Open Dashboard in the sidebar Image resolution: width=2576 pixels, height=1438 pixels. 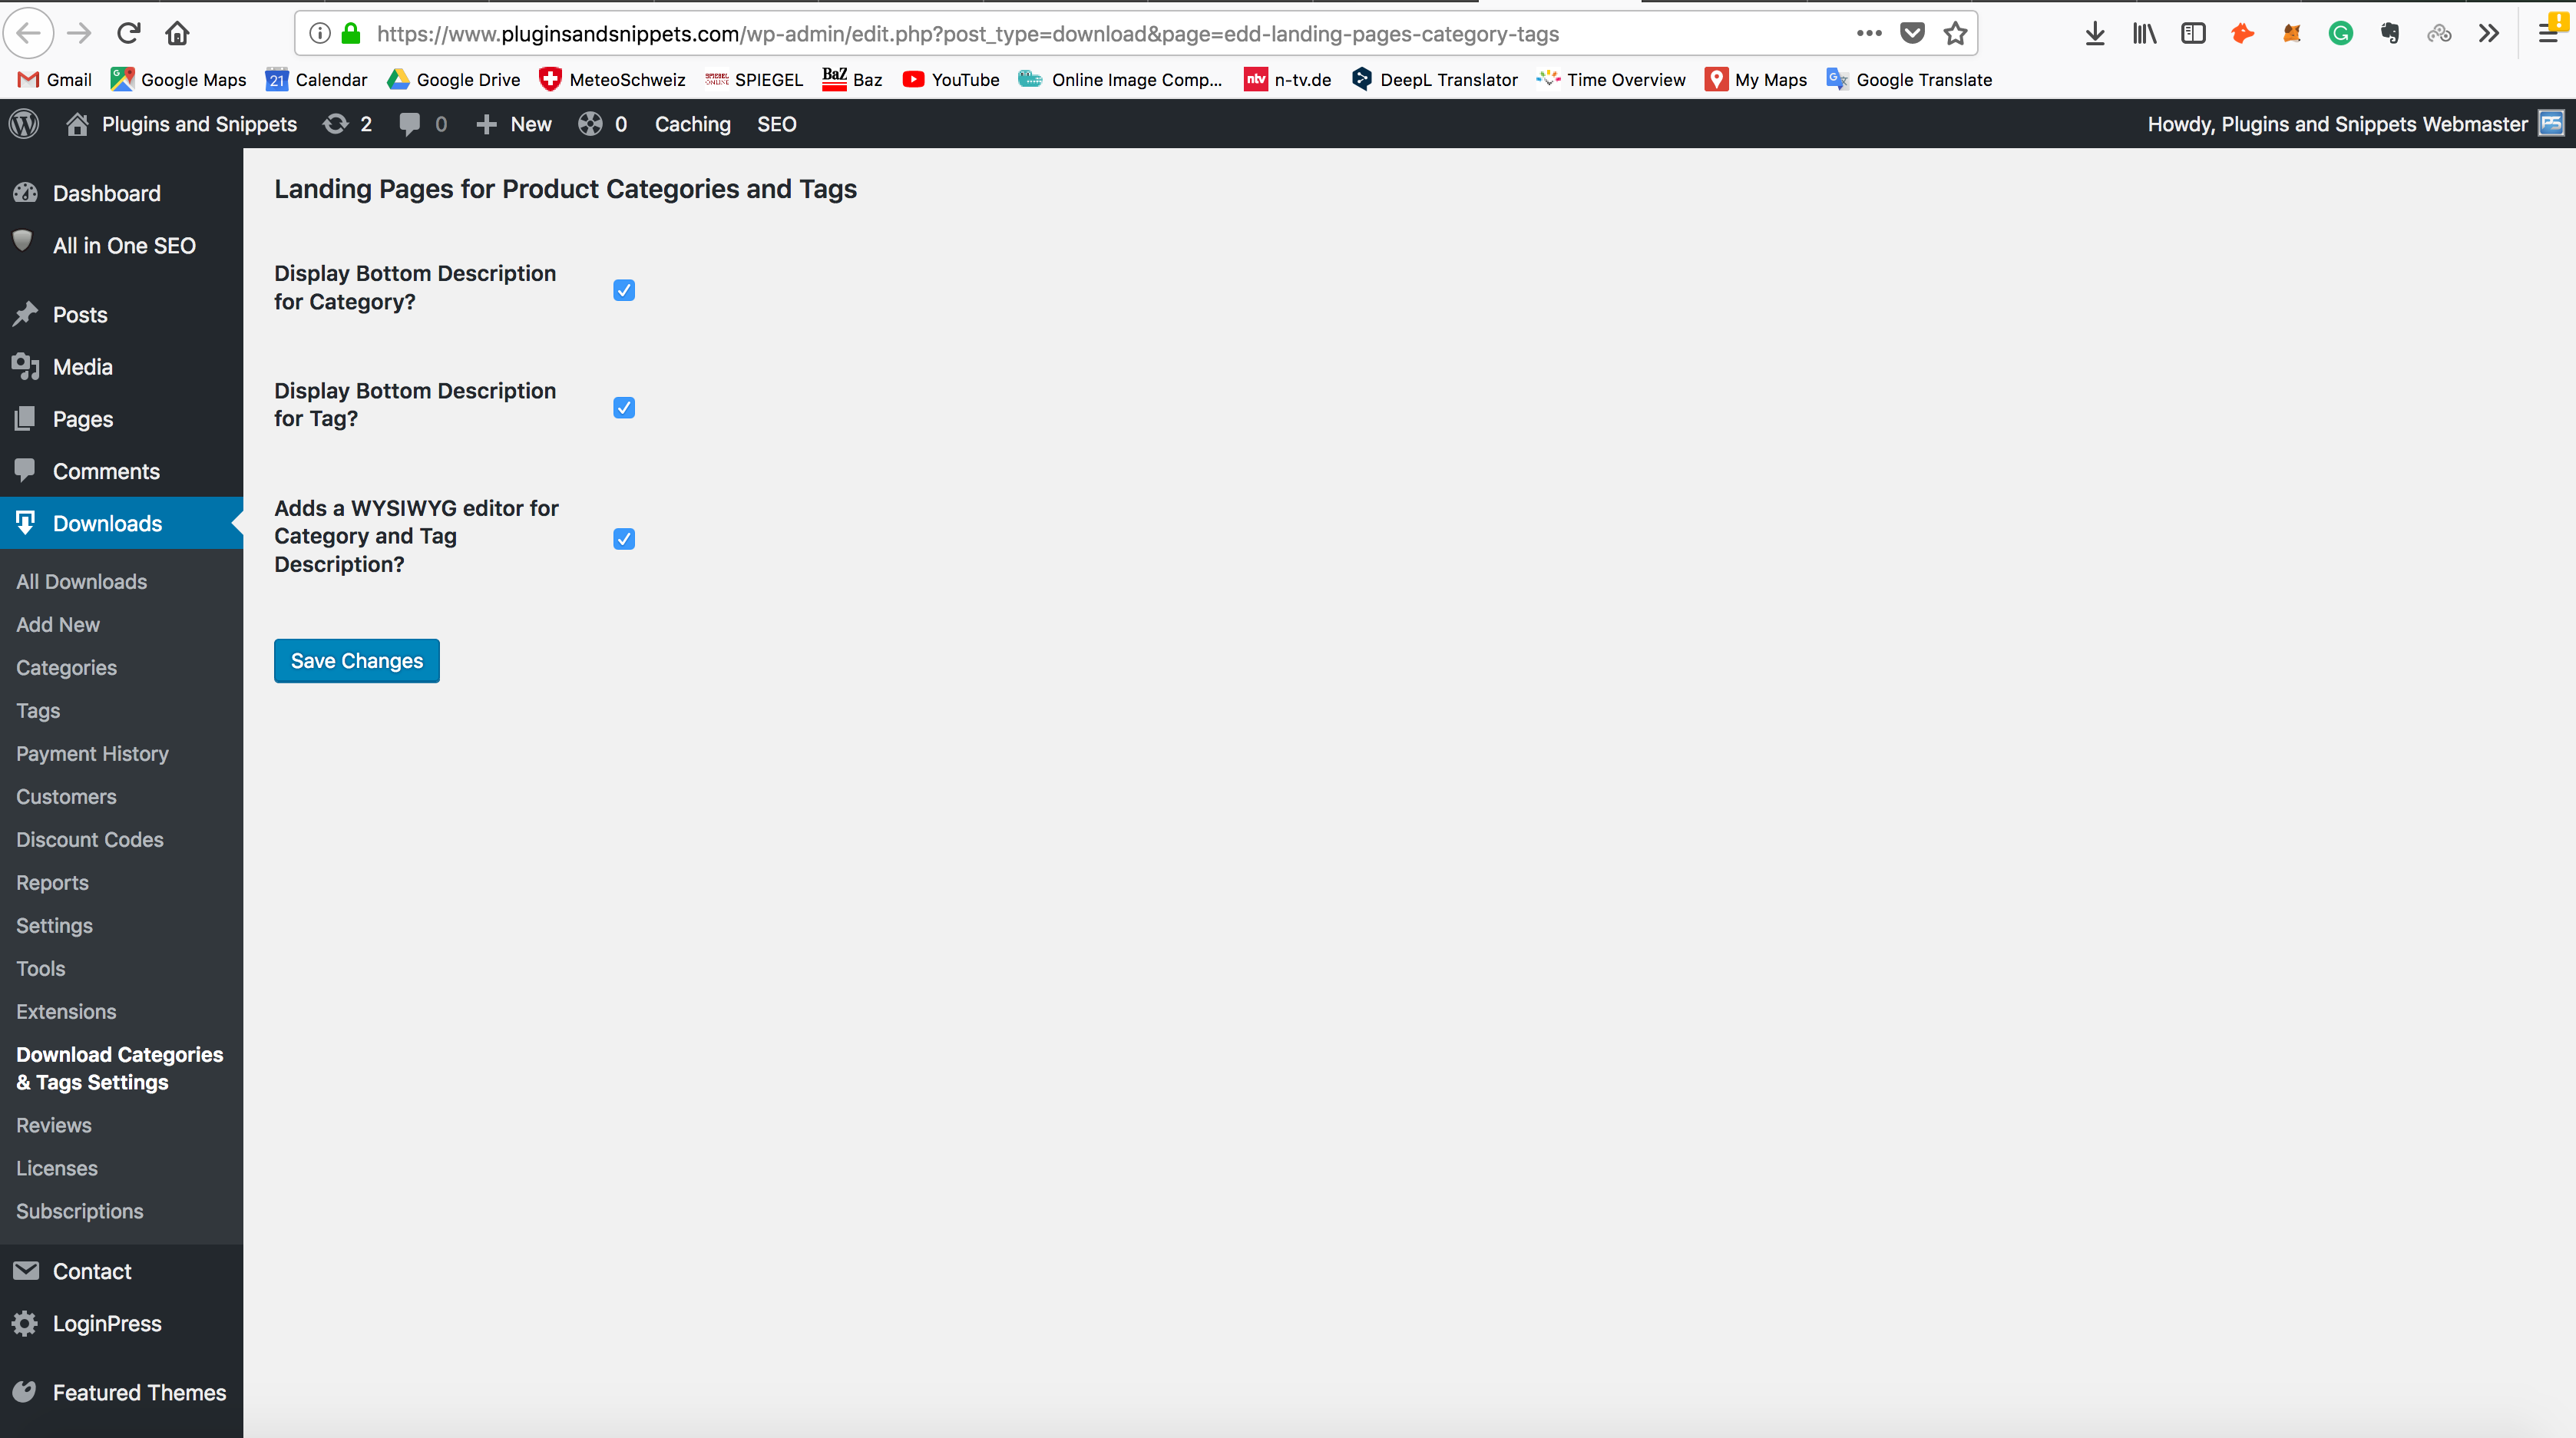click(x=121, y=193)
